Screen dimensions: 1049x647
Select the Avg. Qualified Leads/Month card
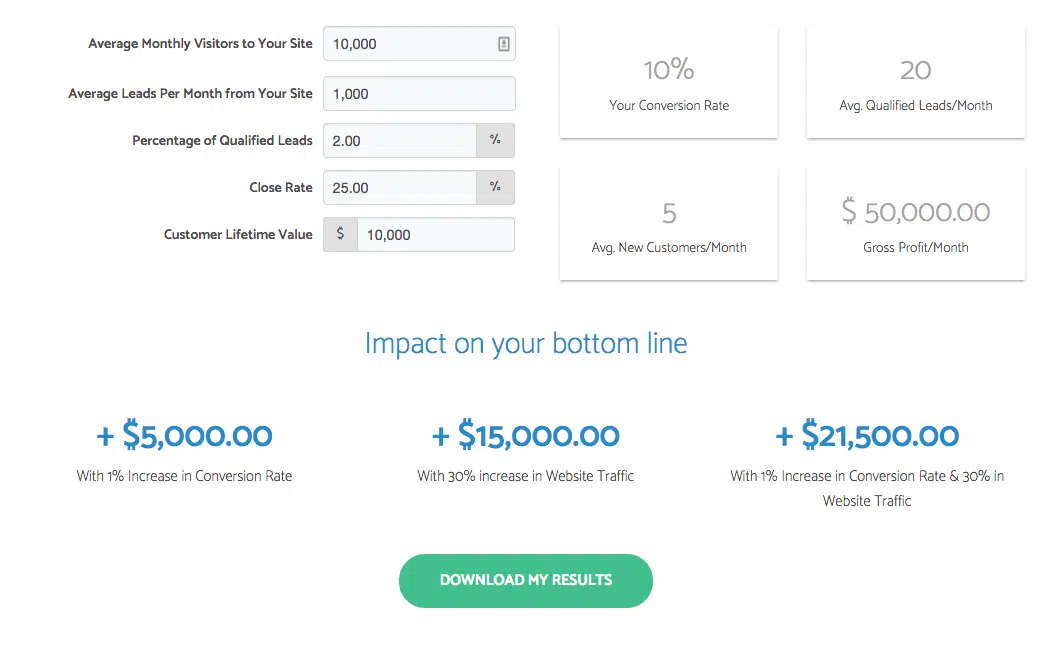click(915, 82)
